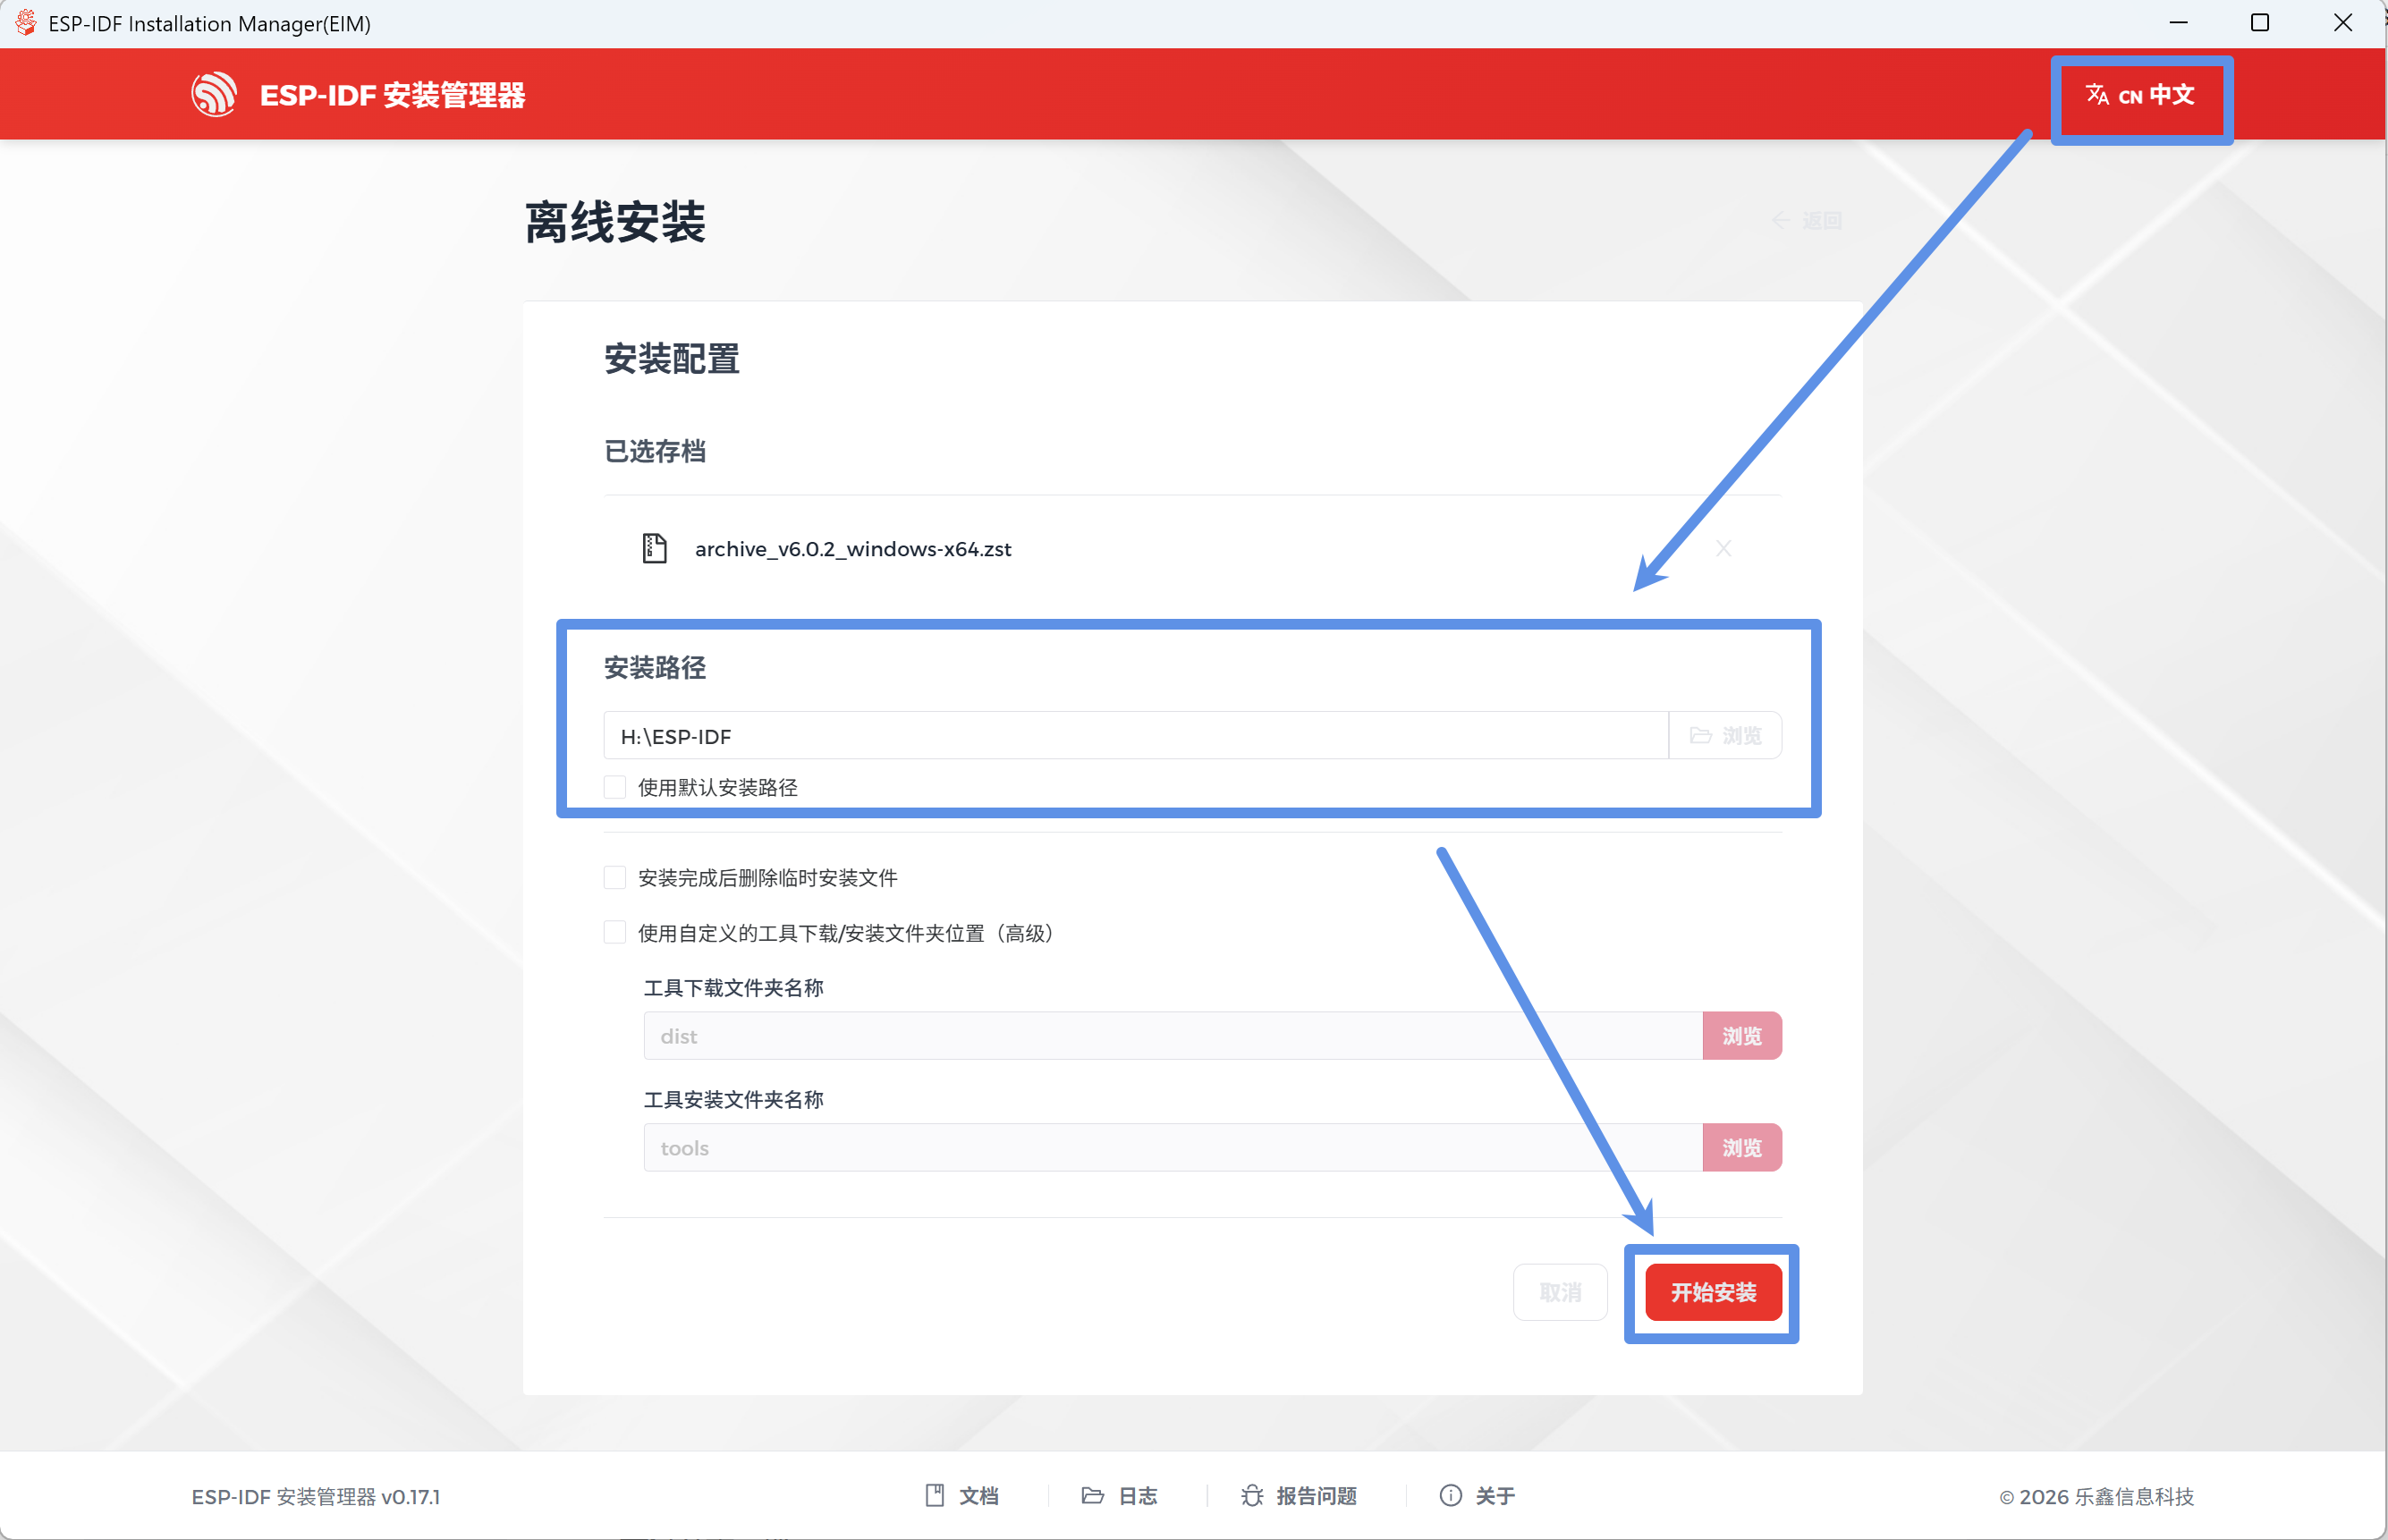This screenshot has width=2388, height=1540.
Task: Click the ESP-IDF 安装管理器 header title
Action: click(x=392, y=95)
